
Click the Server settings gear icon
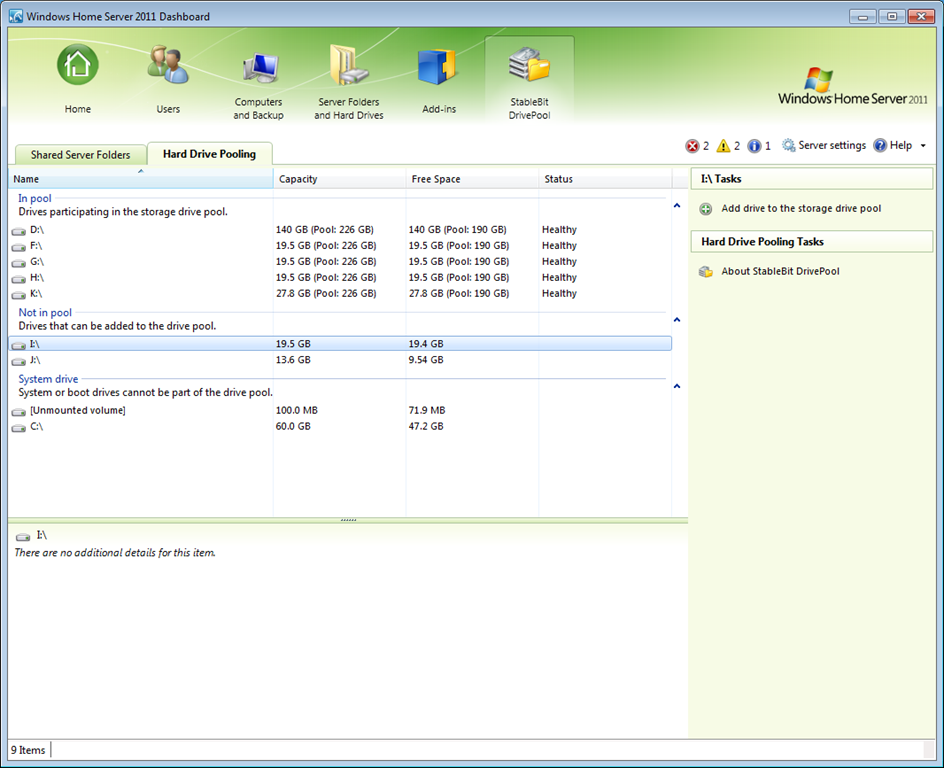tap(788, 145)
